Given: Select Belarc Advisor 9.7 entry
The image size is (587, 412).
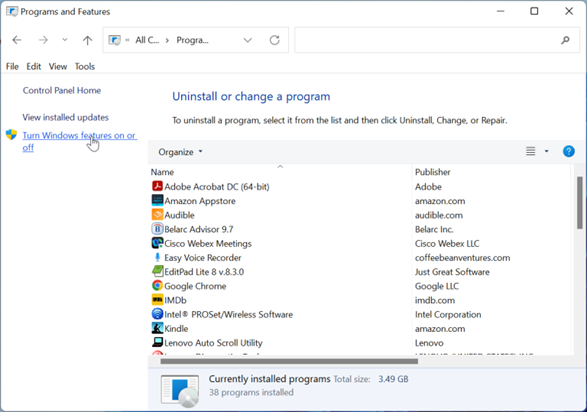Looking at the screenshot, I should coord(199,229).
